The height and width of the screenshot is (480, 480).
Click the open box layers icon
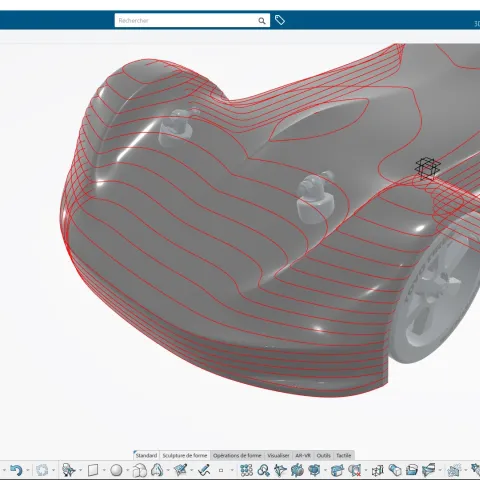(x=412, y=470)
